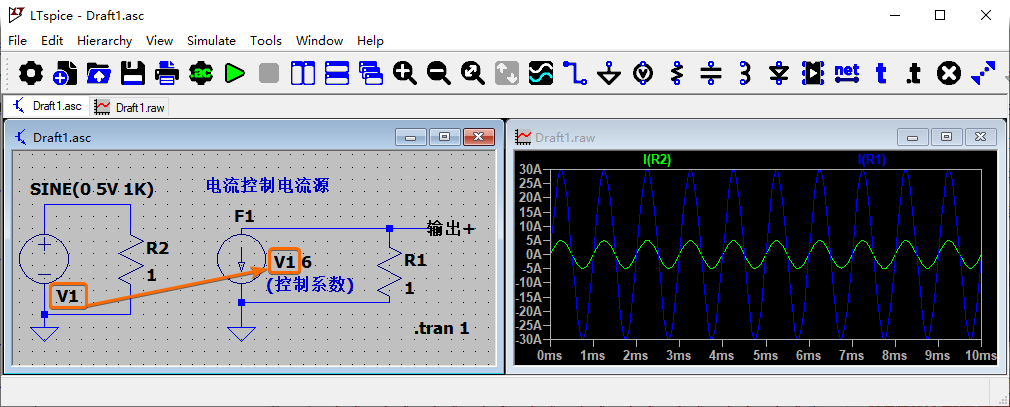1010x407 pixels.
Task: Place an inductor component
Action: coord(745,73)
